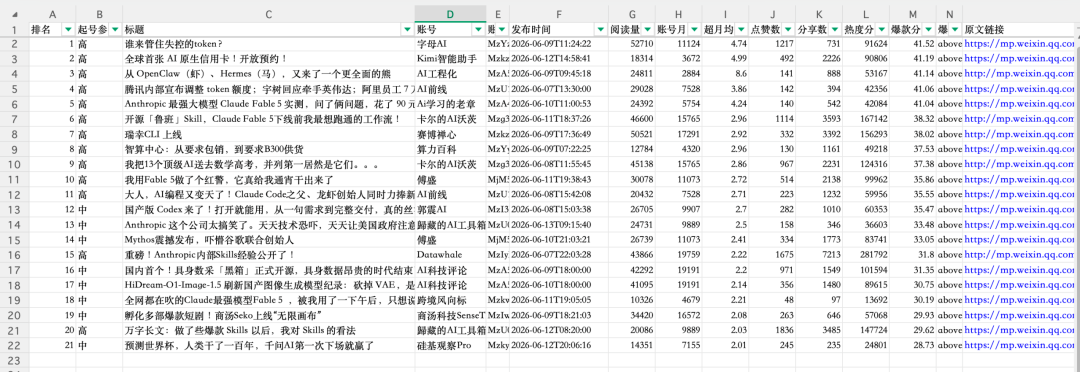
Task: Click the title cell 'Mythos震撼发布，吓懵谷歌联合创始人'
Action: click(269, 240)
